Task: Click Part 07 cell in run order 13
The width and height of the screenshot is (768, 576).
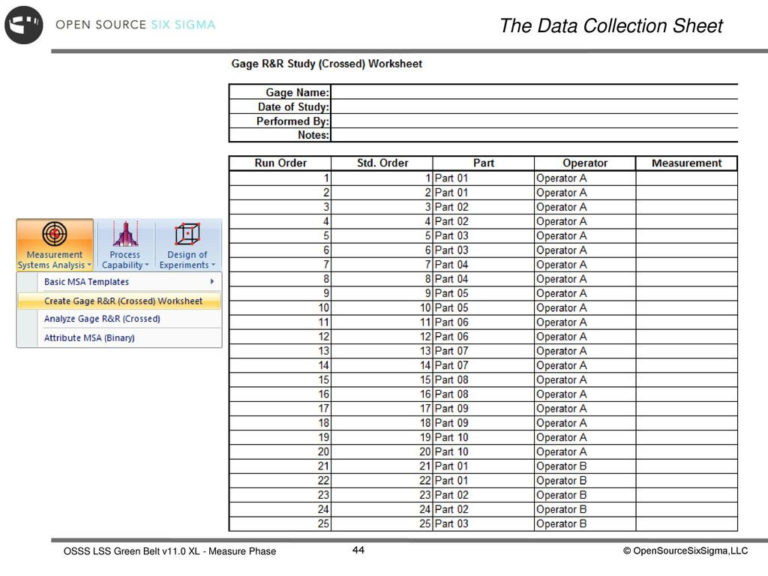Action: tap(483, 351)
